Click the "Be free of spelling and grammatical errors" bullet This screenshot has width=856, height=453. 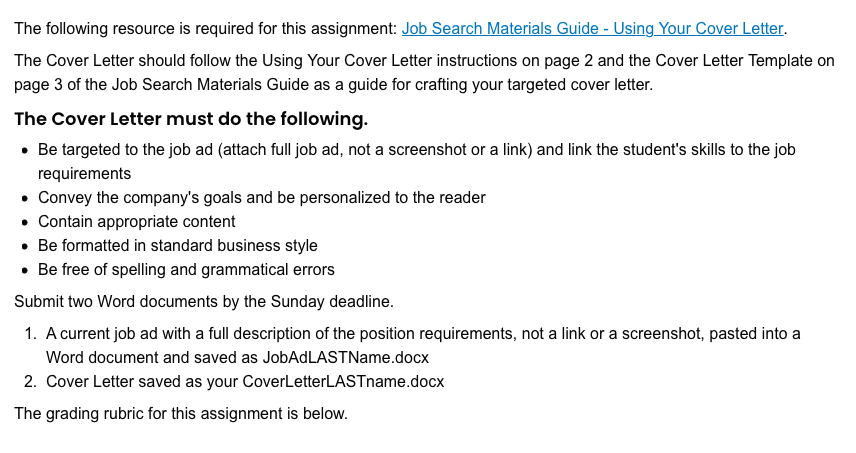[186, 270]
